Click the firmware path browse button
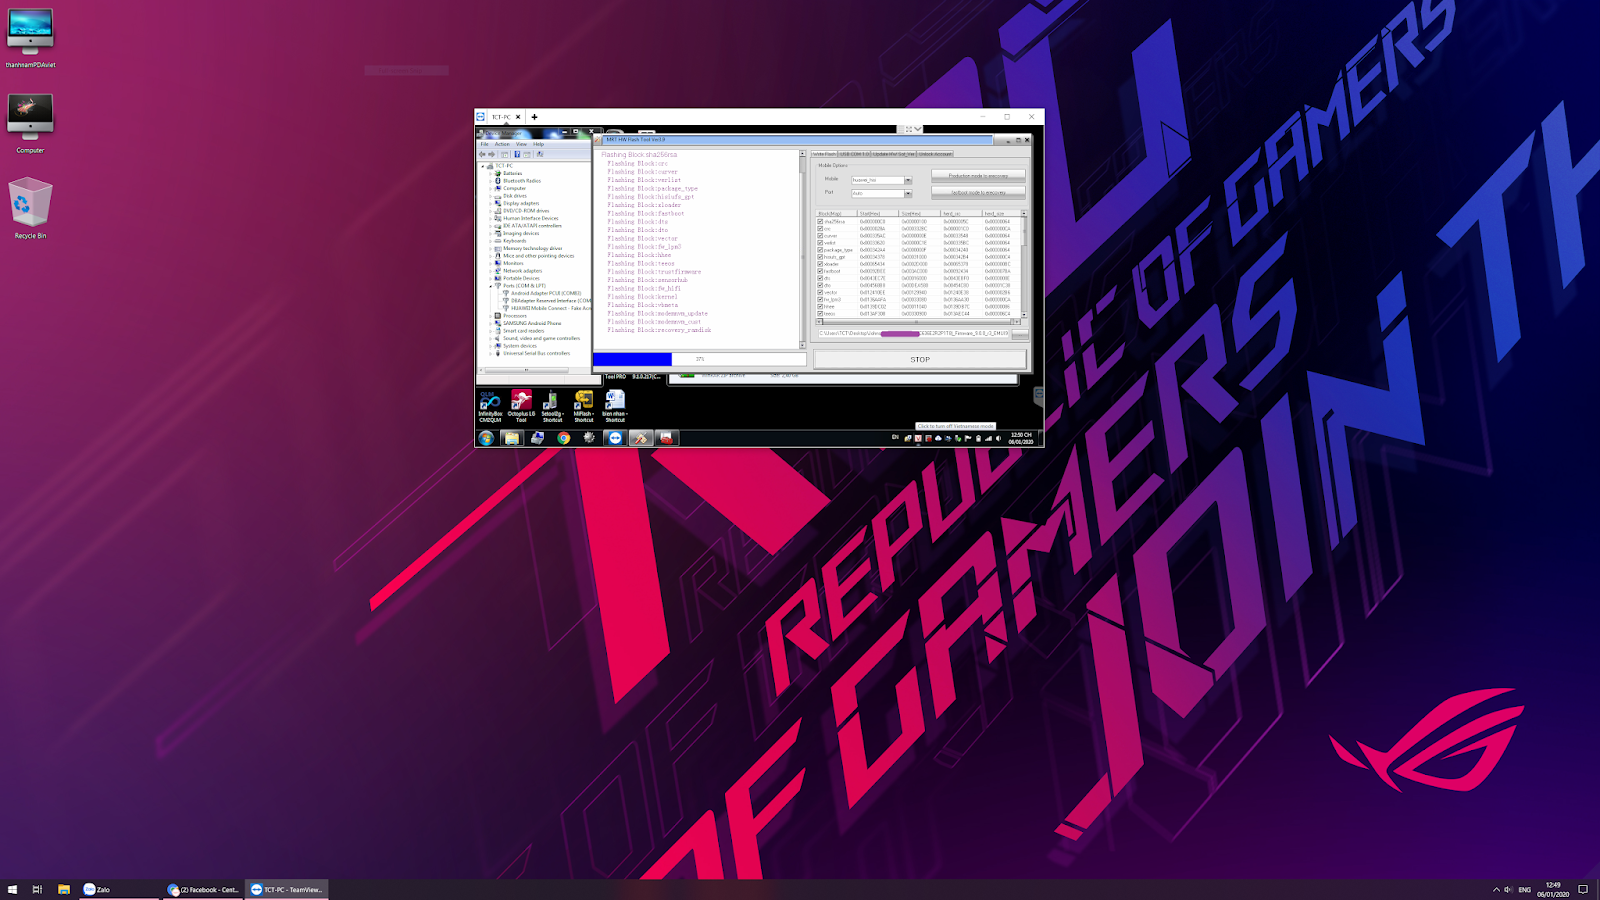The height and width of the screenshot is (900, 1600). coord(1020,334)
